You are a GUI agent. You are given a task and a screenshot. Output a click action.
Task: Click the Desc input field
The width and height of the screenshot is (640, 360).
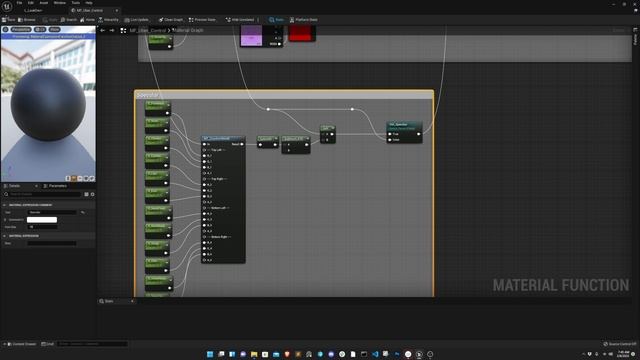coord(52,243)
